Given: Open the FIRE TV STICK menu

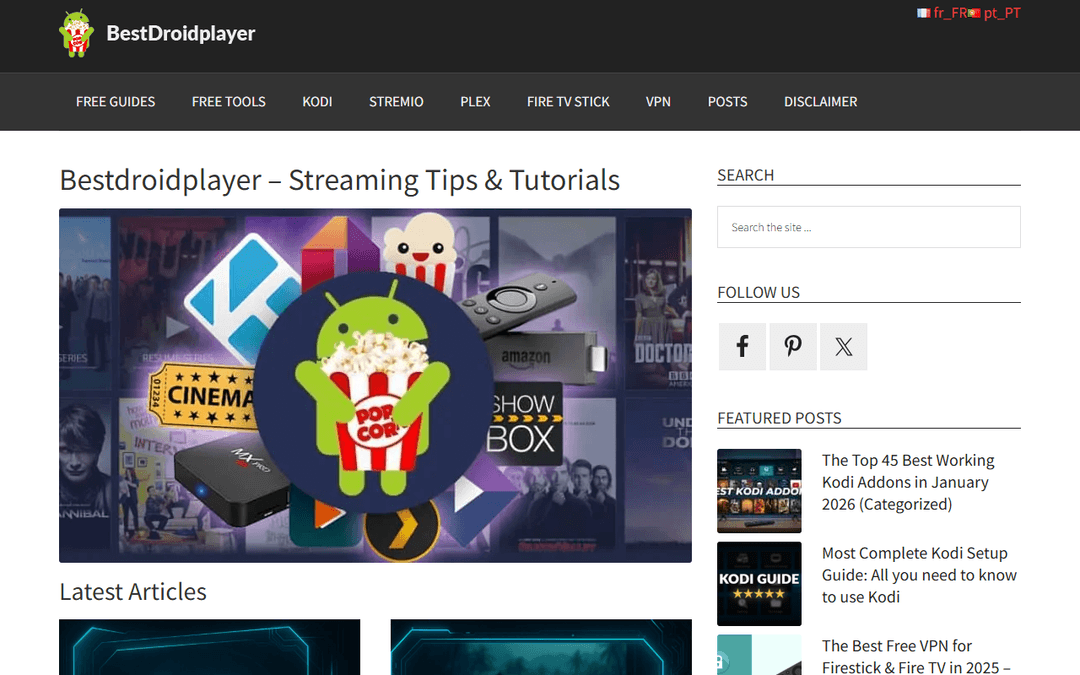Looking at the screenshot, I should click(x=568, y=102).
